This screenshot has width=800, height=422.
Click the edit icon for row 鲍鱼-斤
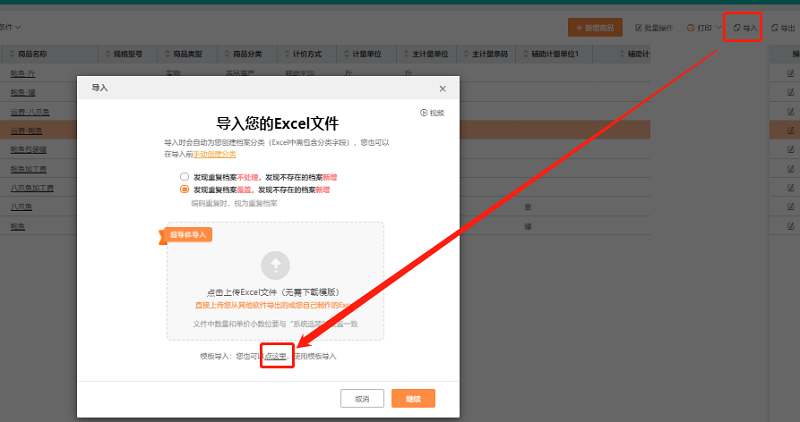791,73
